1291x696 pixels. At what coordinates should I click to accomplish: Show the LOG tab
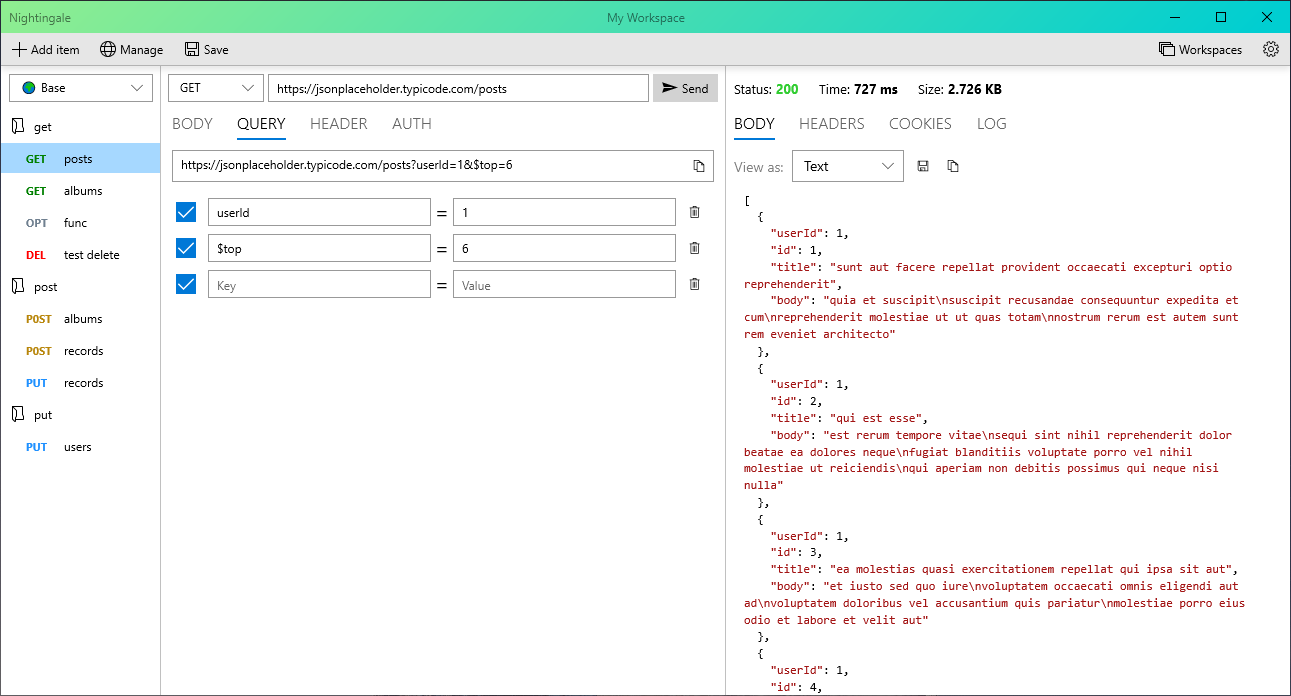pos(991,124)
